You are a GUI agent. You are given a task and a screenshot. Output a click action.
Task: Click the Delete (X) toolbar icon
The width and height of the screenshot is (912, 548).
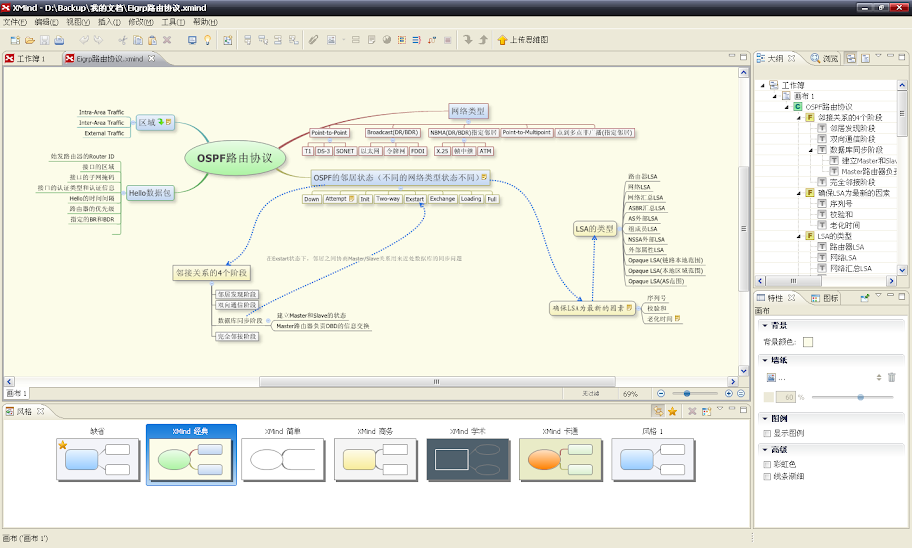pos(167,40)
